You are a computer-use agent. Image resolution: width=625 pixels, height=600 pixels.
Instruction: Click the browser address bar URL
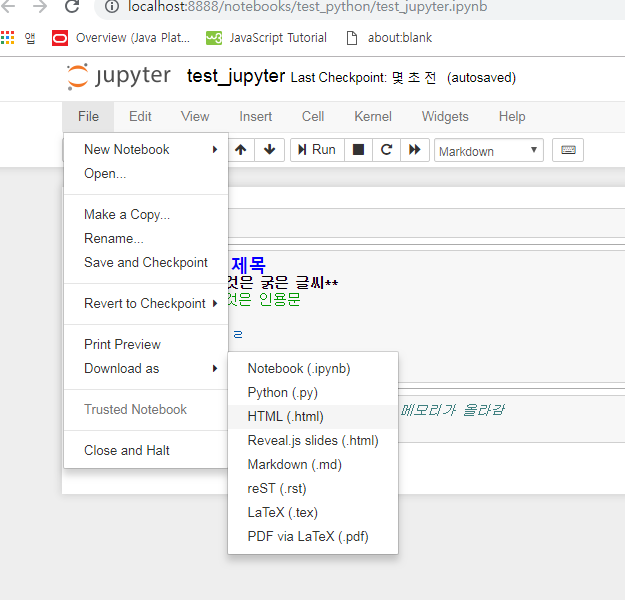[307, 6]
